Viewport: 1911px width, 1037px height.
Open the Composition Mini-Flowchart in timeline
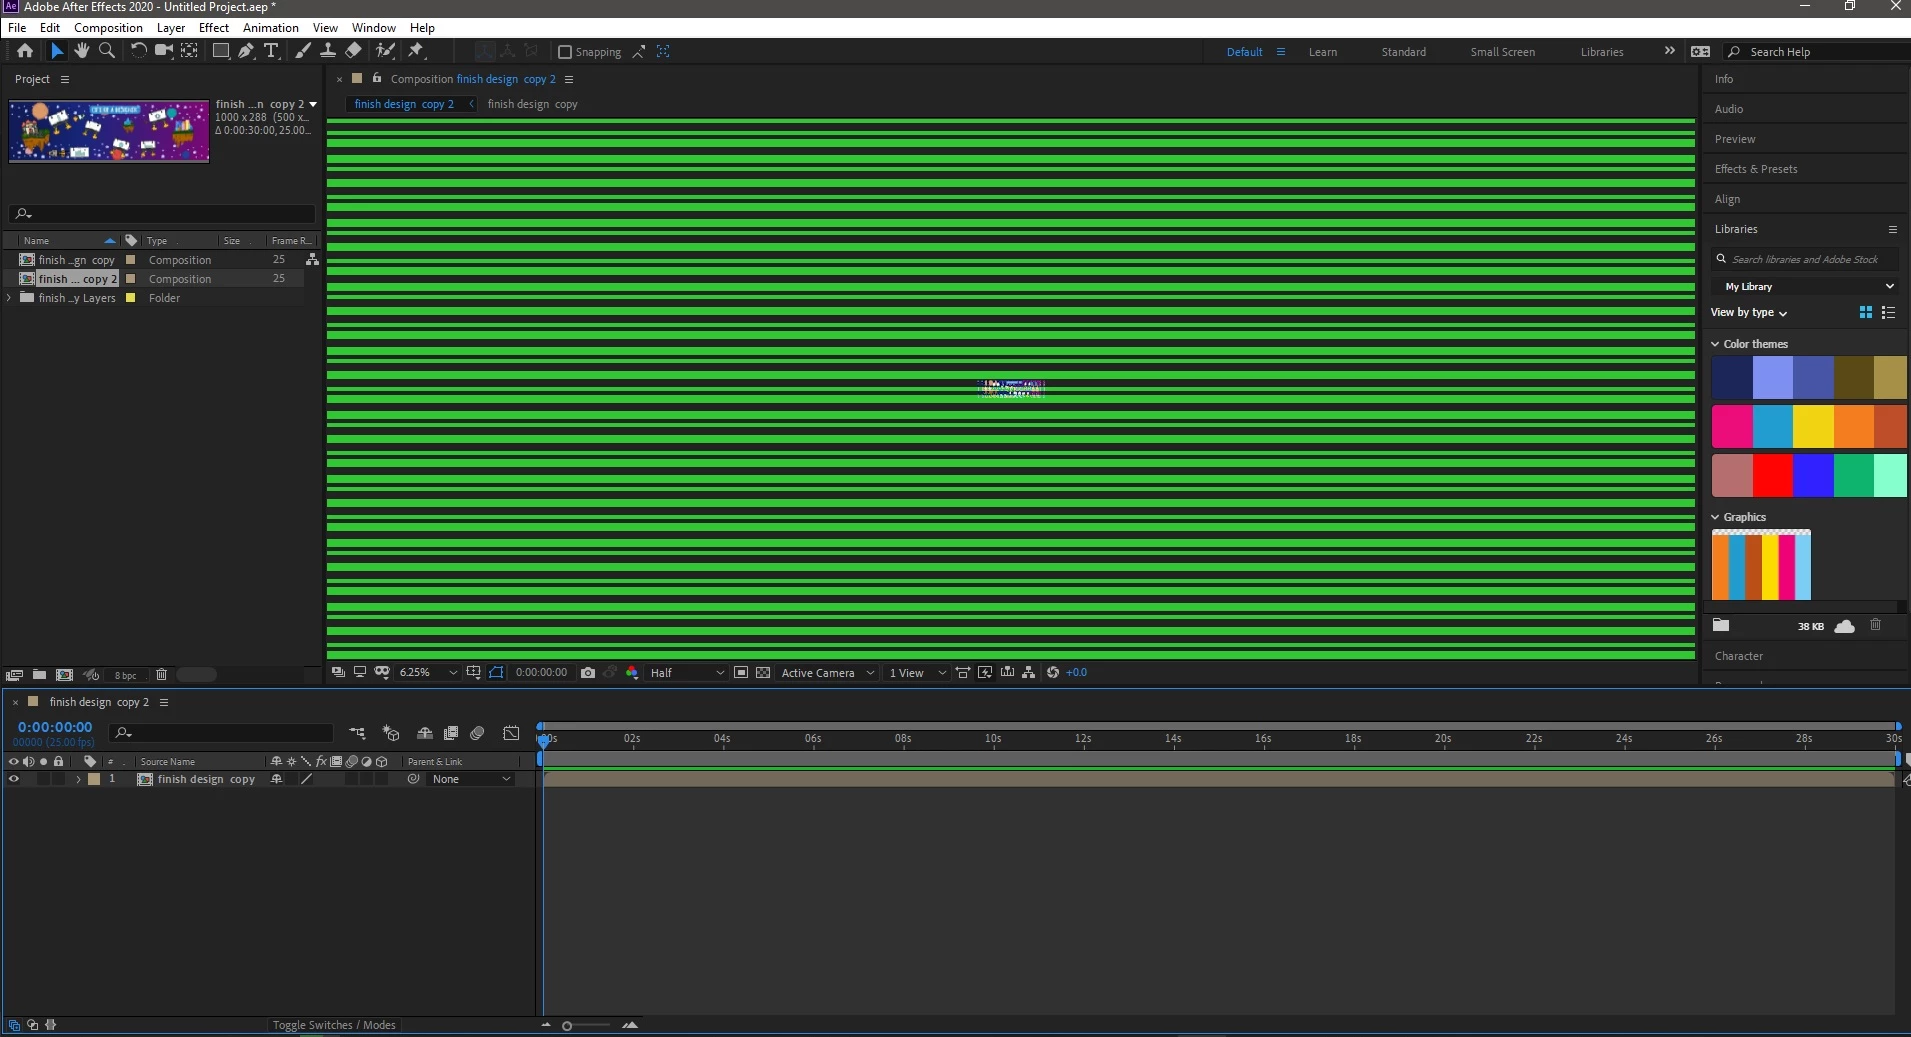(357, 733)
